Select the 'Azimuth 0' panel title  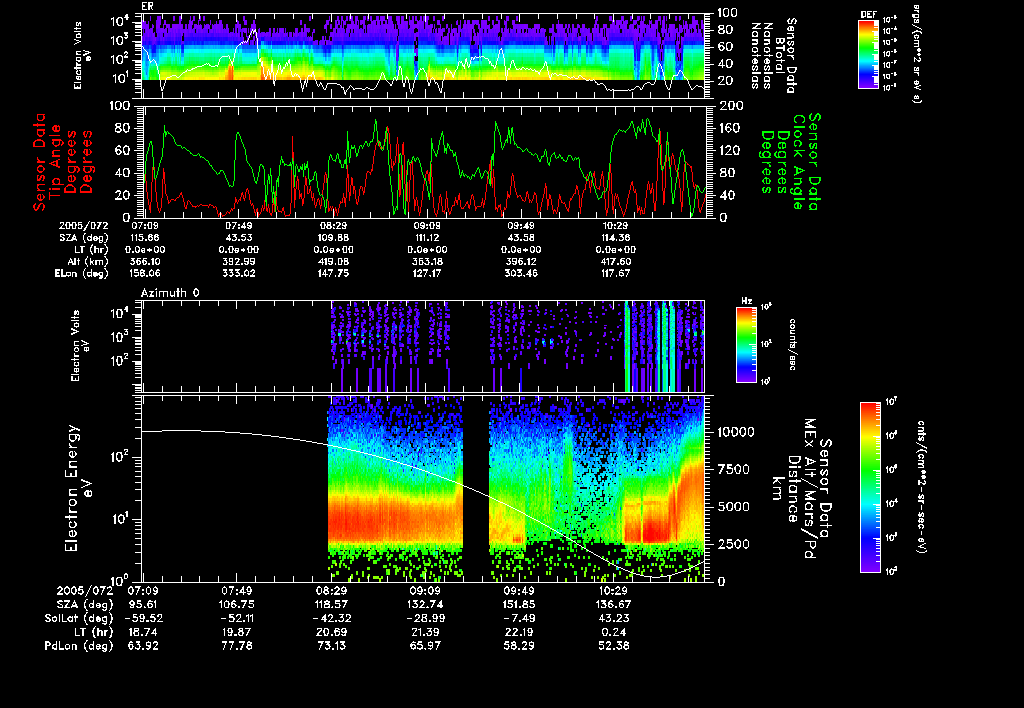tap(170, 293)
